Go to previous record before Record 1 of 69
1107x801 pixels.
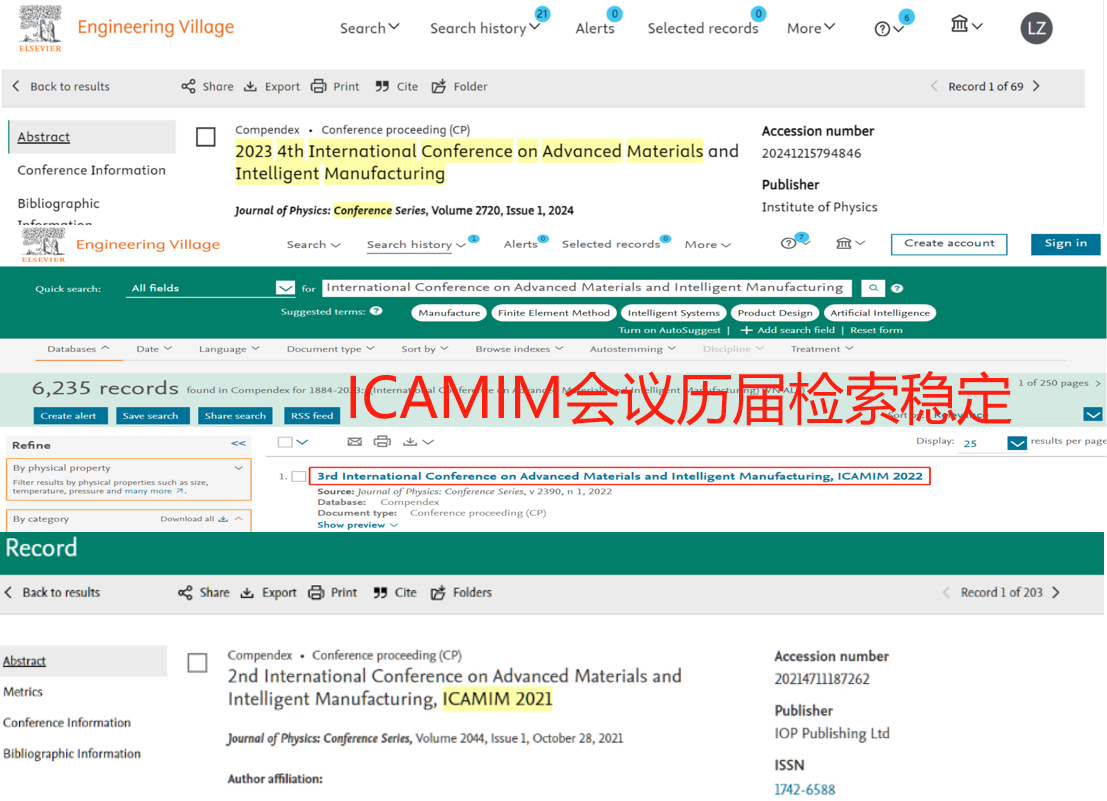coord(934,86)
